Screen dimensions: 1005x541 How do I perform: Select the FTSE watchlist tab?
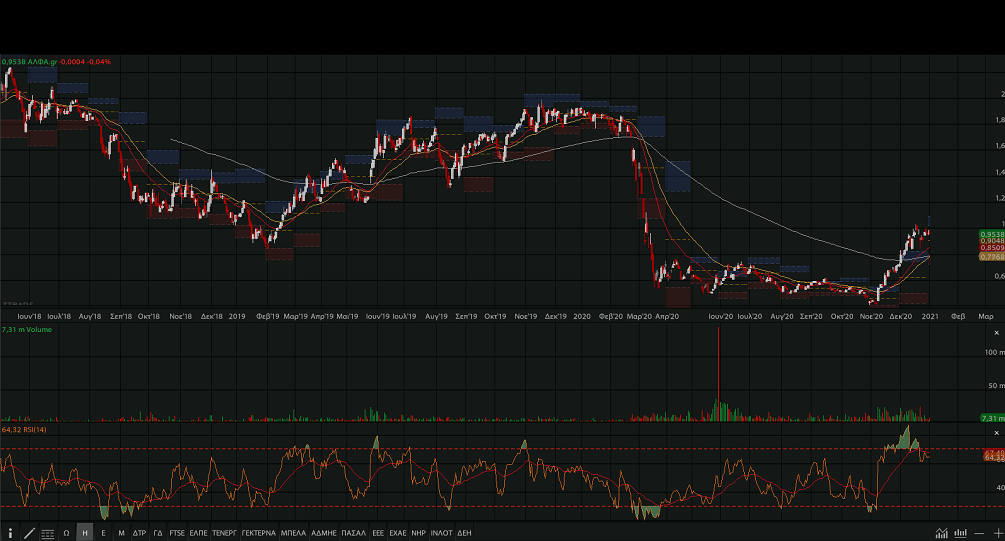point(177,533)
